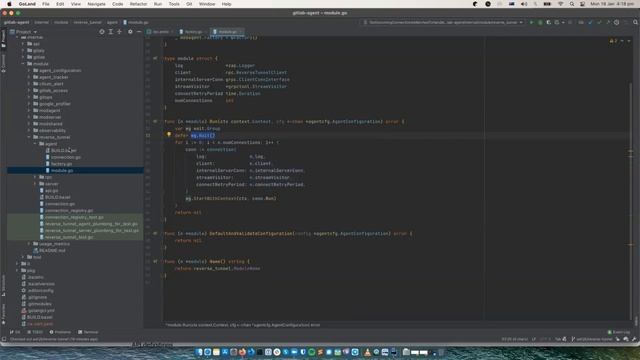Open VLC cone icon in the Dock
The image size is (640, 360).
point(367,352)
